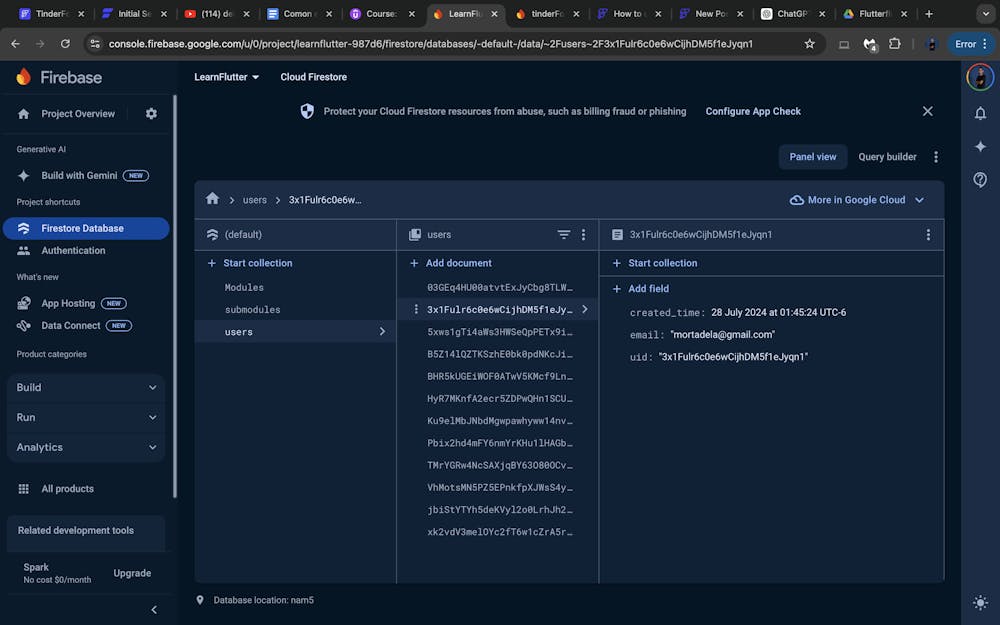The height and width of the screenshot is (625, 1000).
Task: Switch to the ChatGPT browser tab
Action: [x=793, y=13]
